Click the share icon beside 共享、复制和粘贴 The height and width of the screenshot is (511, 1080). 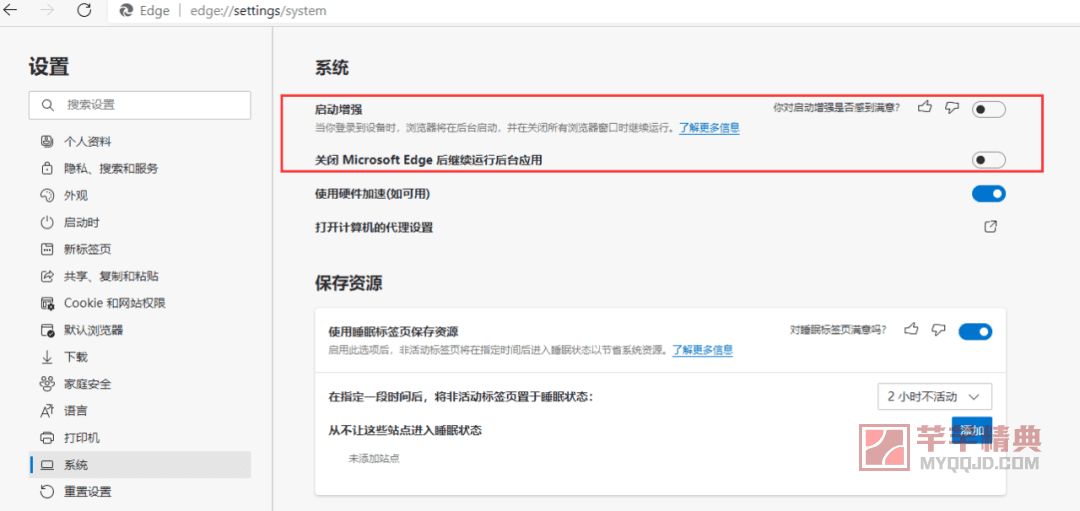coord(48,276)
